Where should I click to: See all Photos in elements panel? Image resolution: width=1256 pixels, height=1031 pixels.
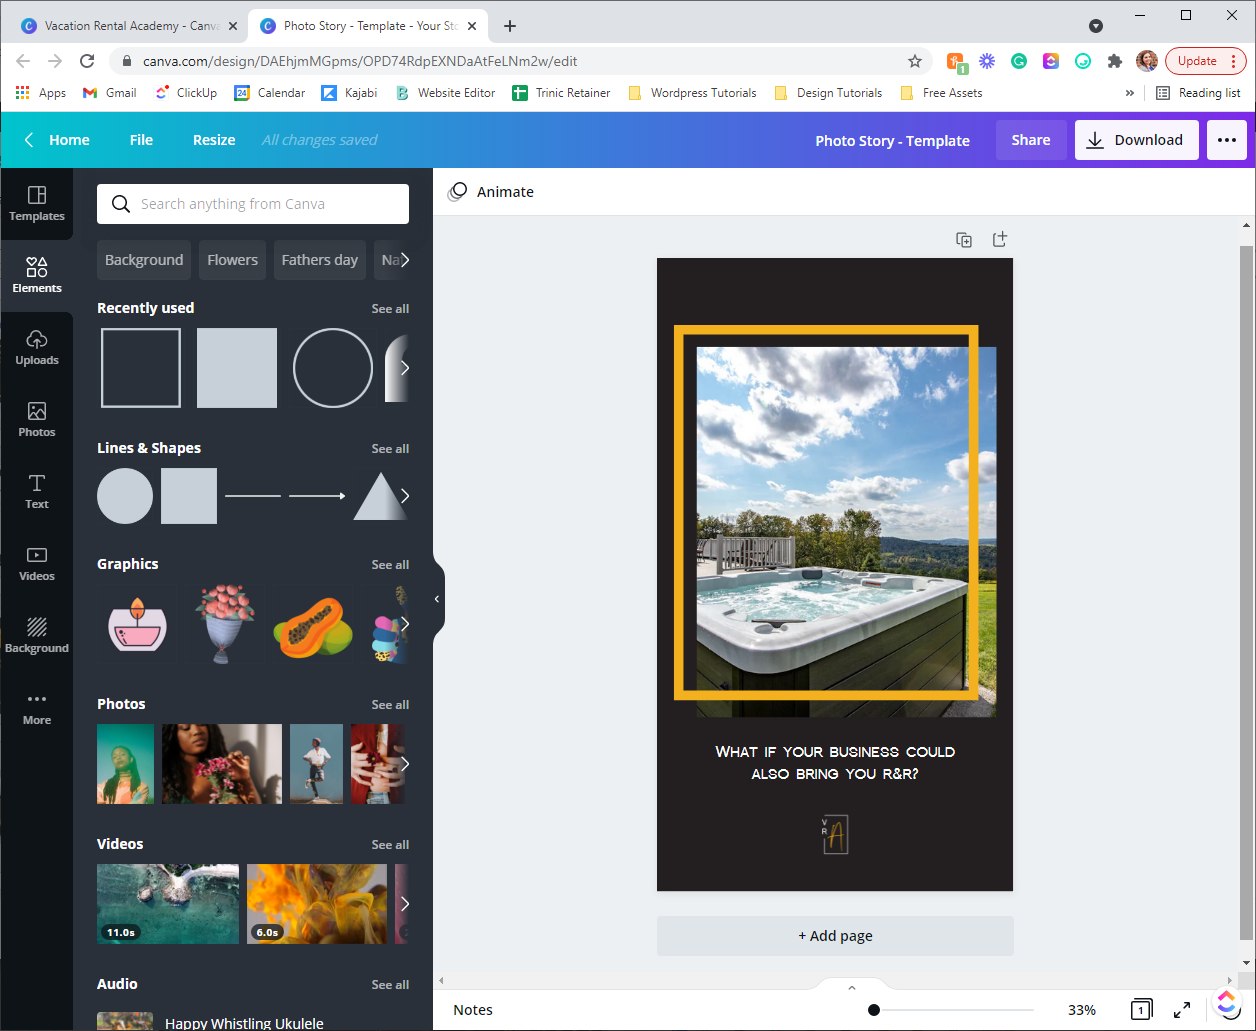(x=390, y=705)
